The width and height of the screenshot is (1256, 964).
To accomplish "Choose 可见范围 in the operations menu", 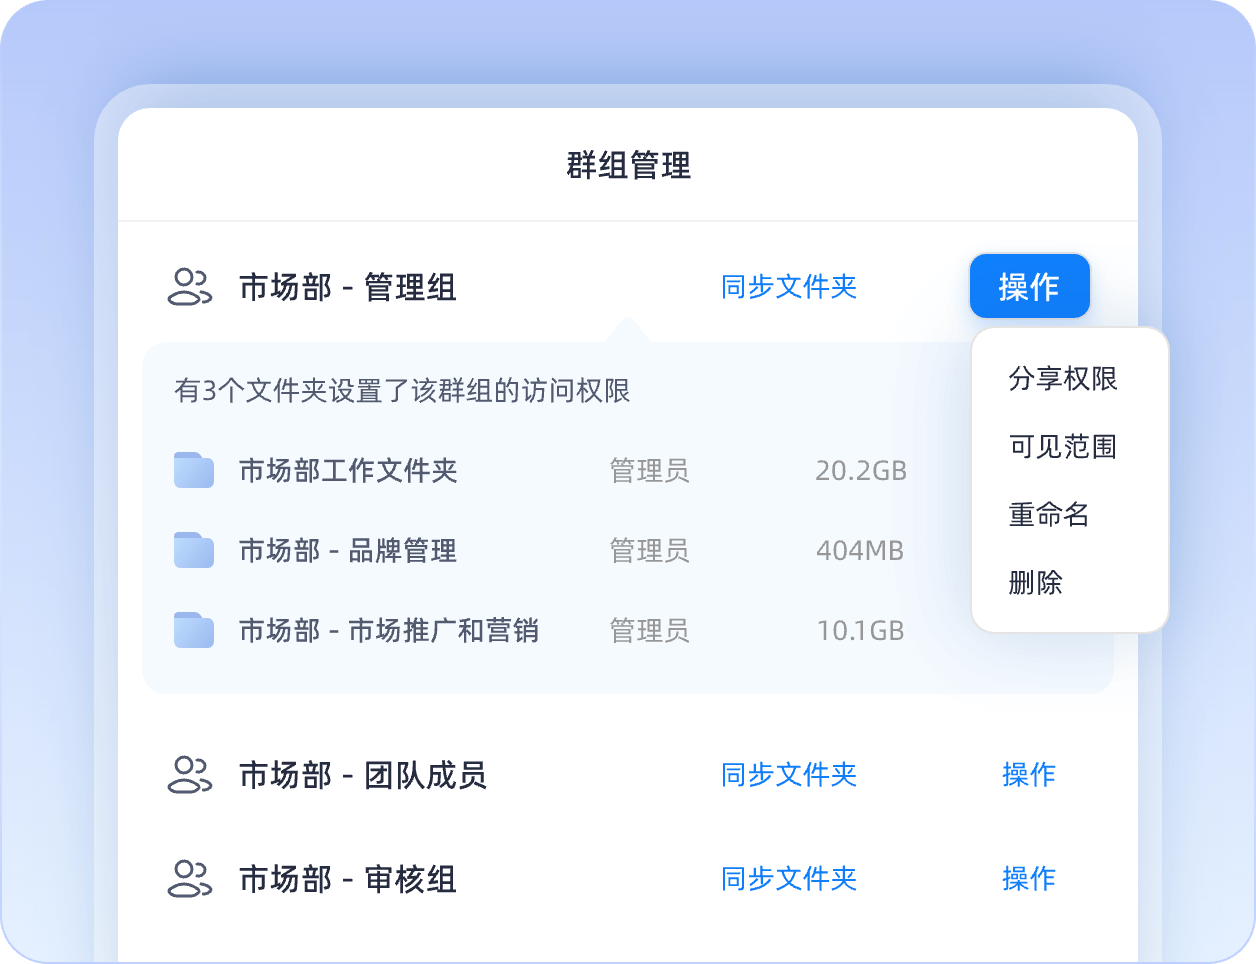I will tap(1063, 447).
